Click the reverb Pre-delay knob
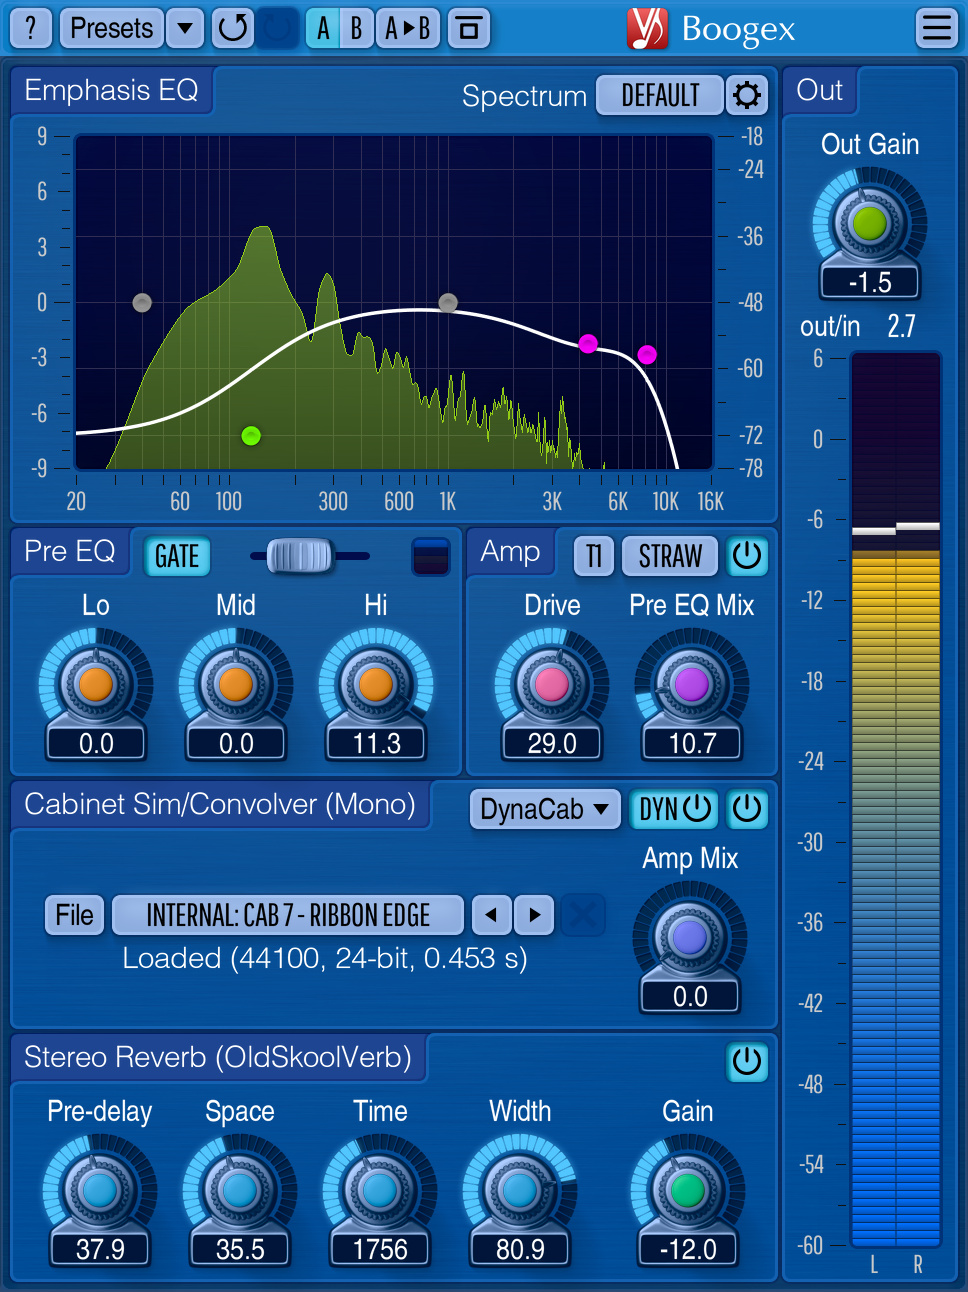Image resolution: width=968 pixels, height=1292 pixels. click(x=100, y=1190)
